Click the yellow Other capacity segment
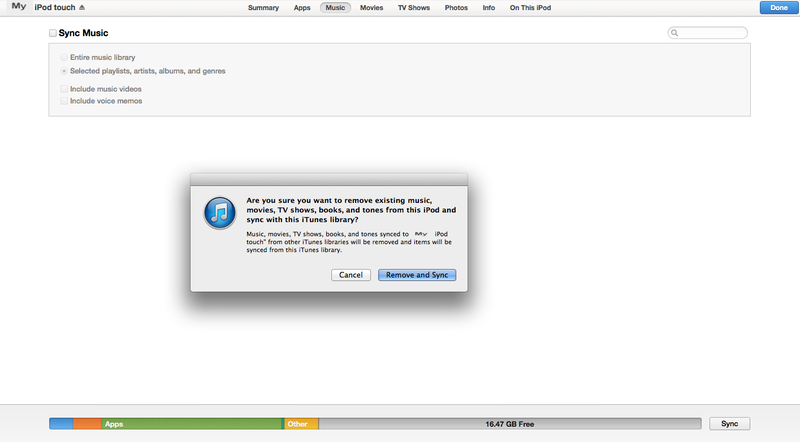The width and height of the screenshot is (800, 442). [x=302, y=424]
